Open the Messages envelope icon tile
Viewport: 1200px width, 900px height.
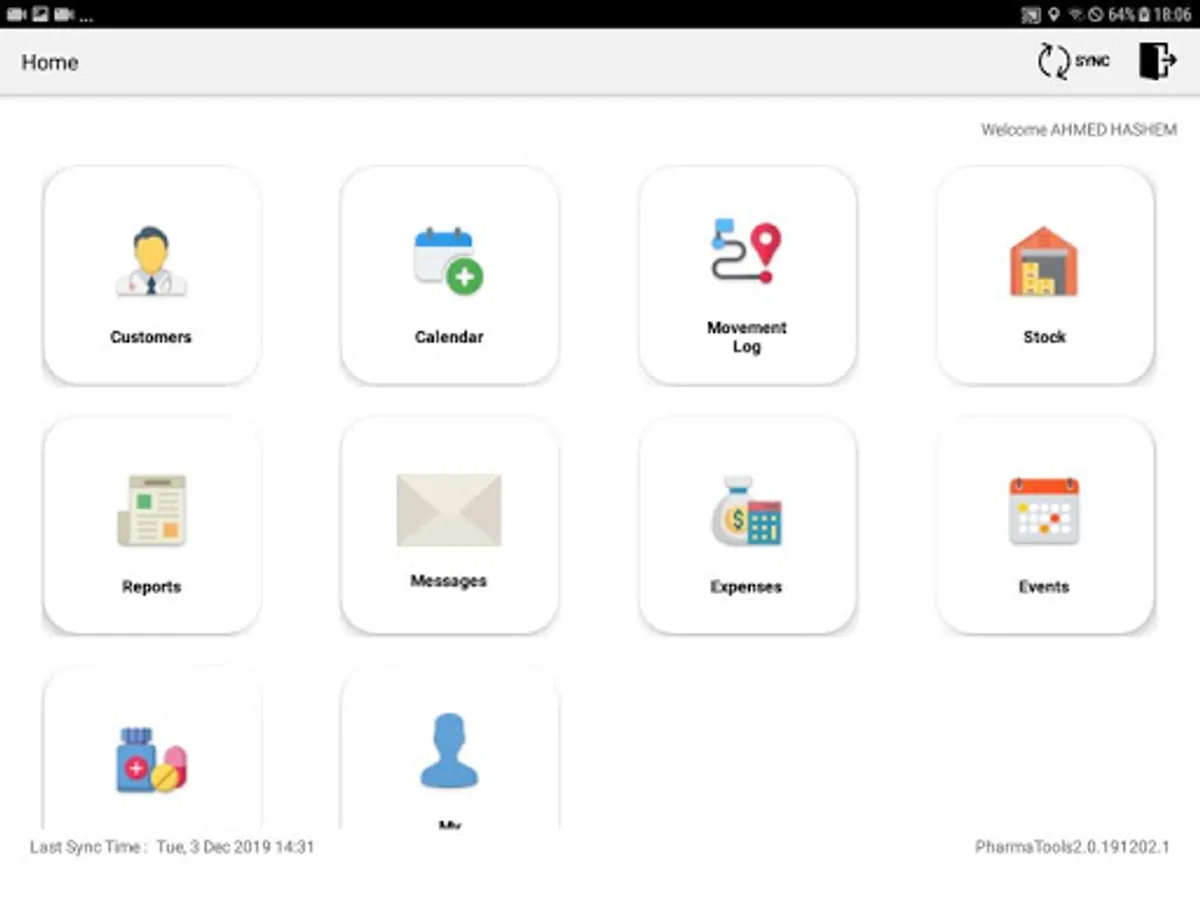tap(449, 524)
